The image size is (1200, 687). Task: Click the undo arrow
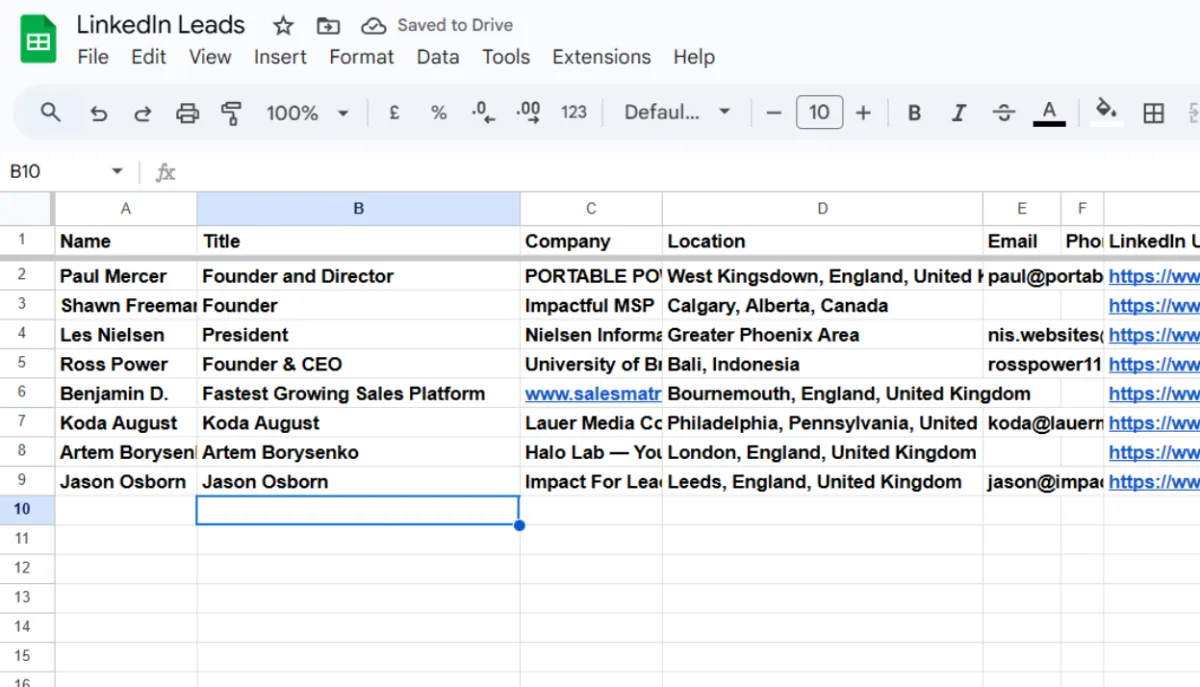pyautogui.click(x=98, y=113)
